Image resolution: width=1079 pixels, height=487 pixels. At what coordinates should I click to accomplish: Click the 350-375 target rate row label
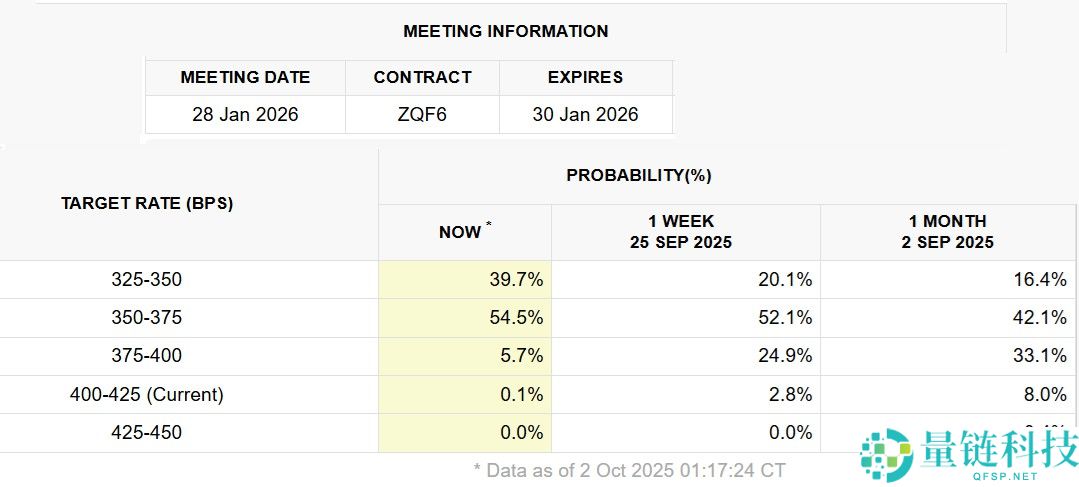point(147,318)
